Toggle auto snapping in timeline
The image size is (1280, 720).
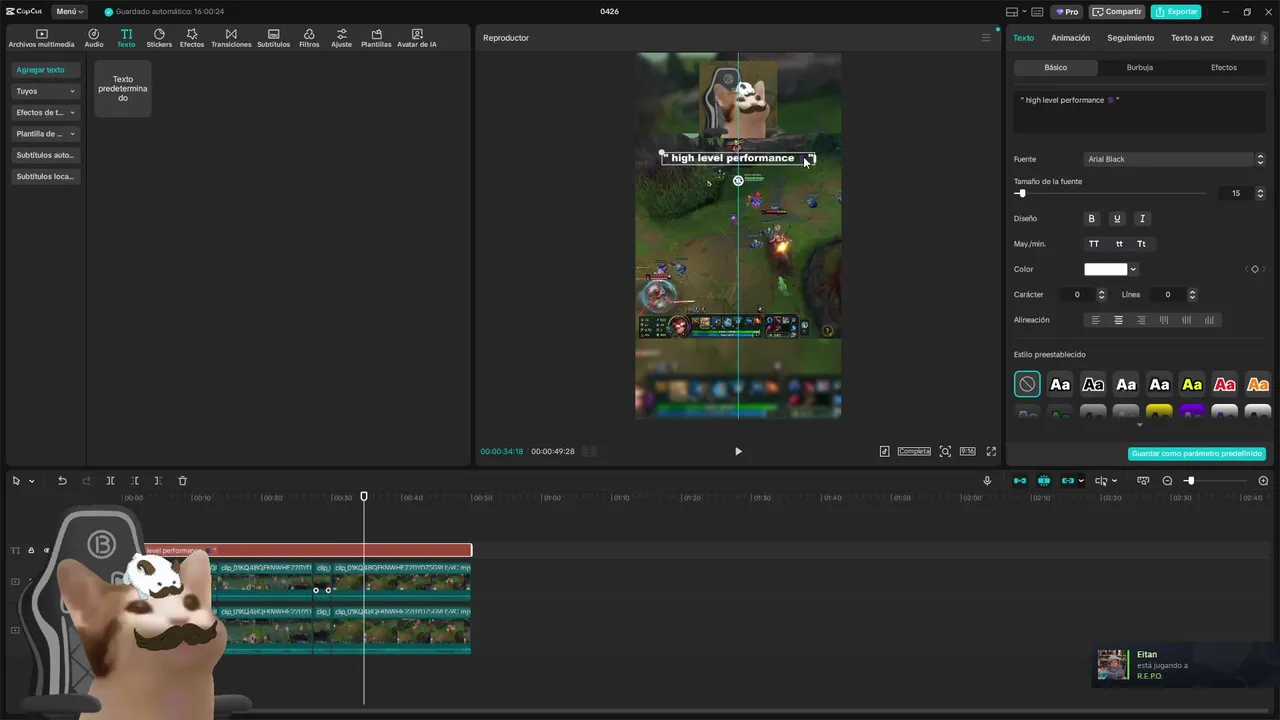1044,481
